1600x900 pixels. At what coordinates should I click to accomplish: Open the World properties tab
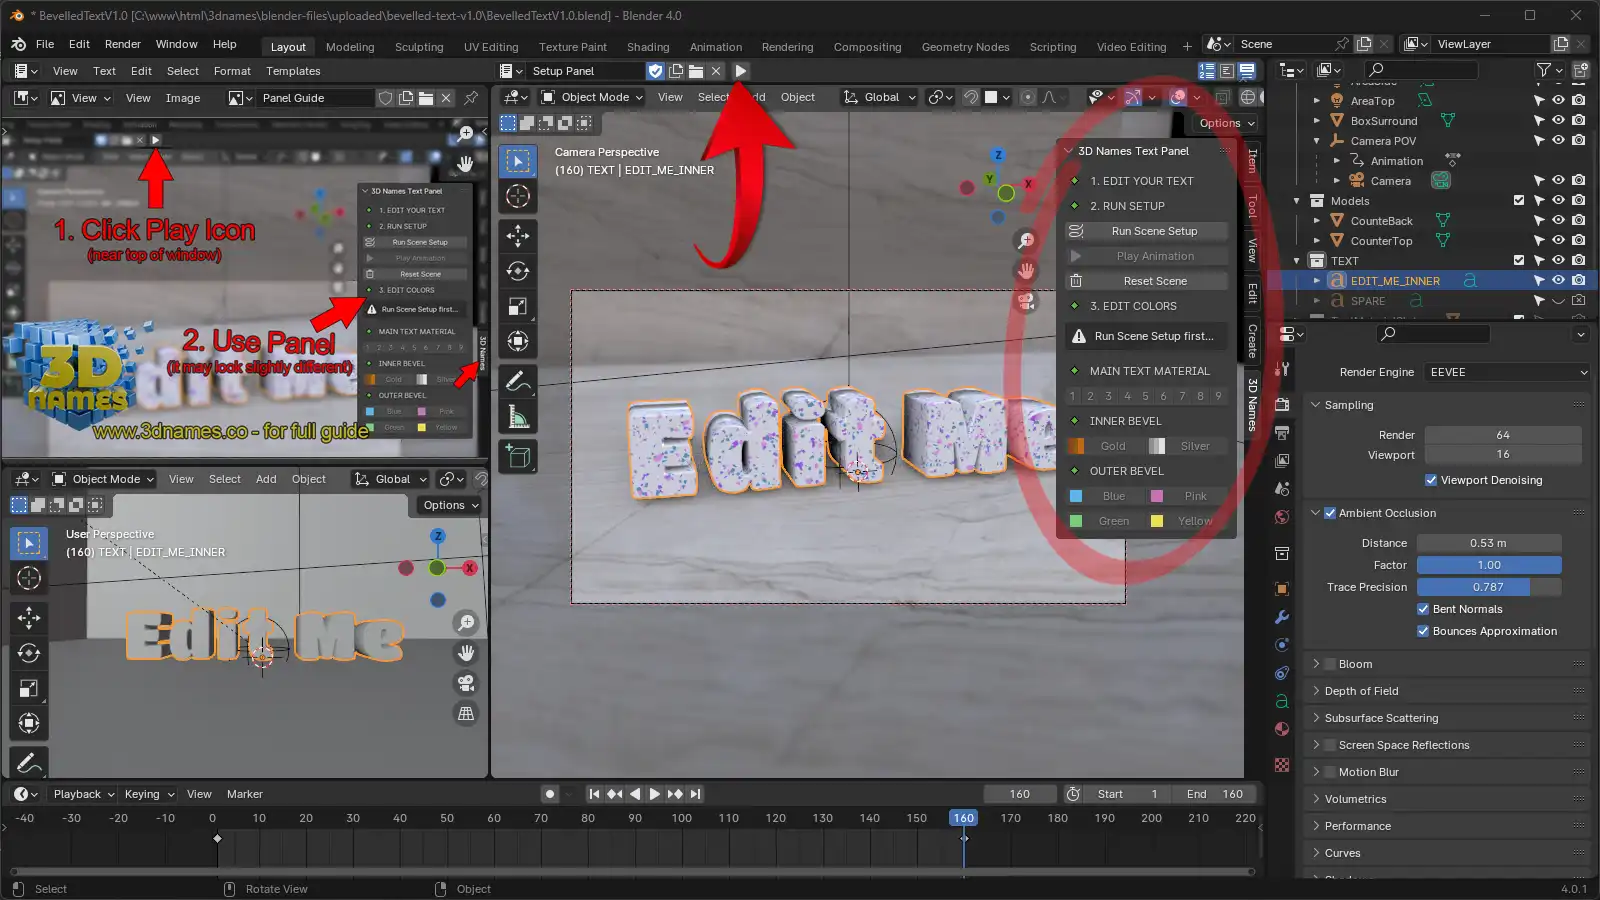click(1282, 517)
